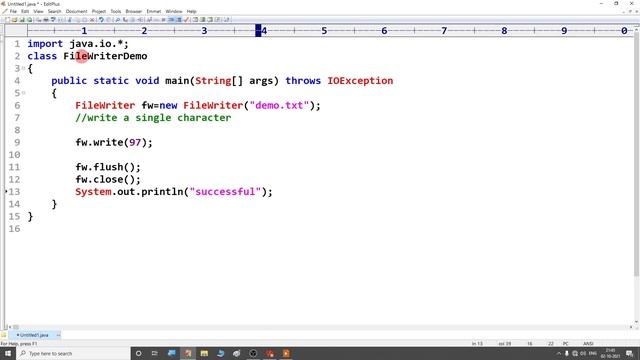The height and width of the screenshot is (360, 640).
Task: Open the Windows Start menu
Action: (x=8, y=353)
